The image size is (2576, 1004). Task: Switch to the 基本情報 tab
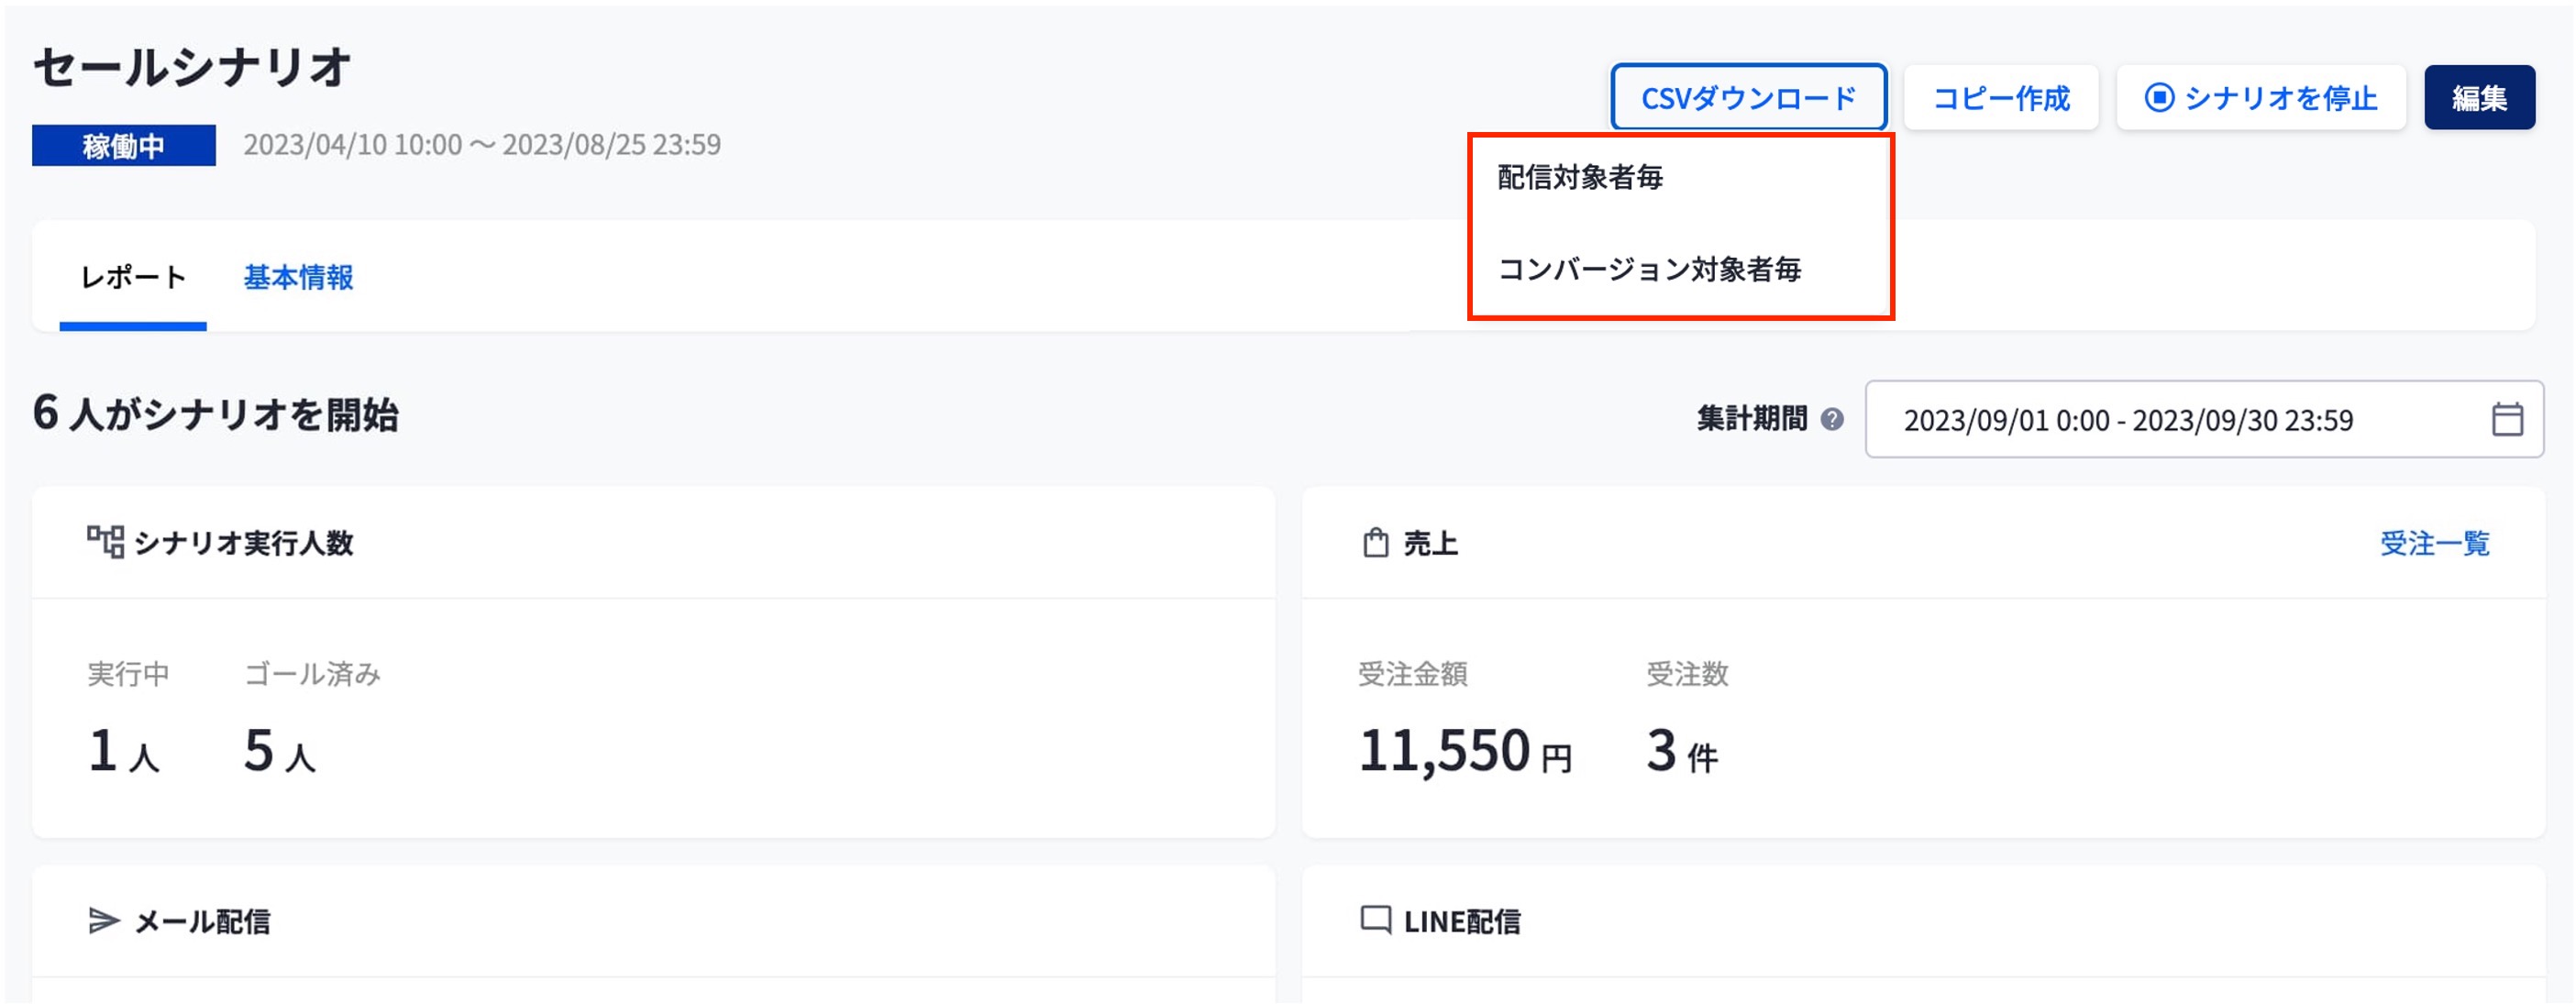point(298,277)
